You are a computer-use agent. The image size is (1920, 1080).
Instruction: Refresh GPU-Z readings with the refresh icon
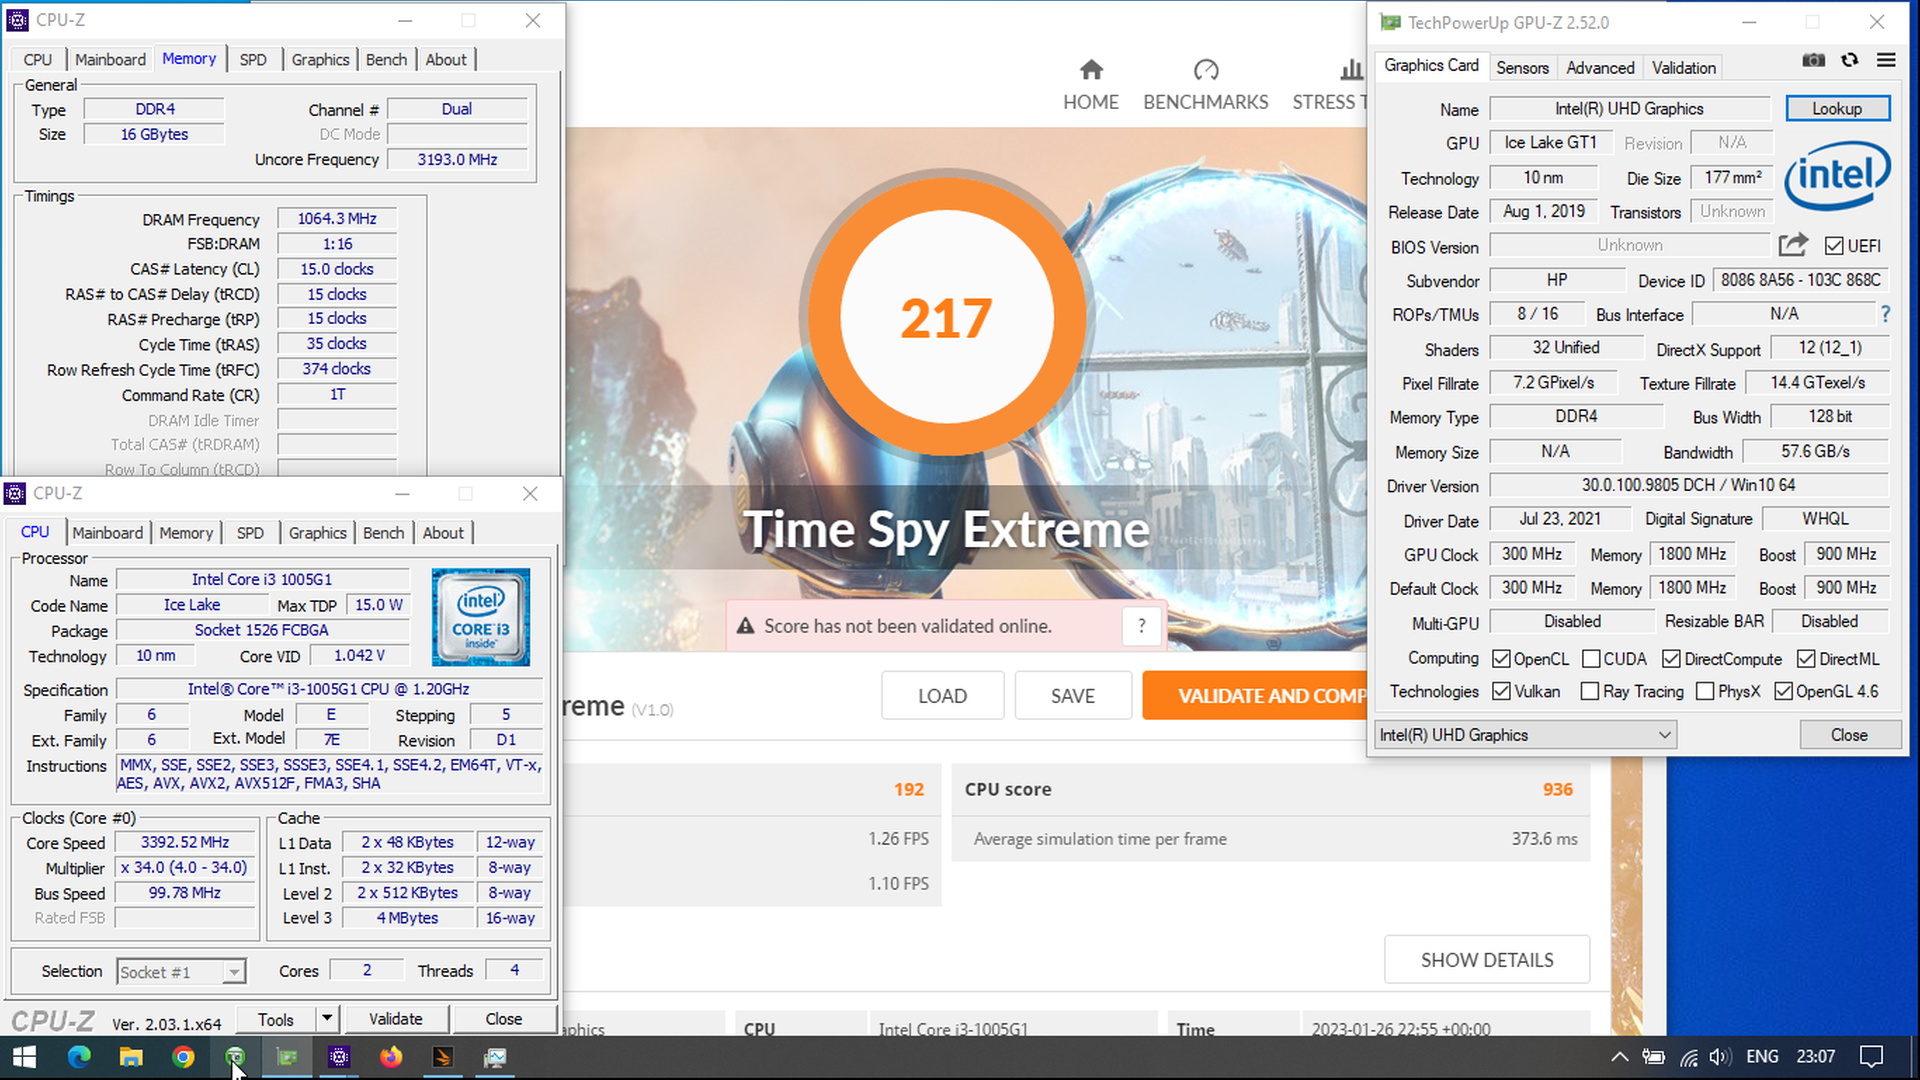point(1850,61)
